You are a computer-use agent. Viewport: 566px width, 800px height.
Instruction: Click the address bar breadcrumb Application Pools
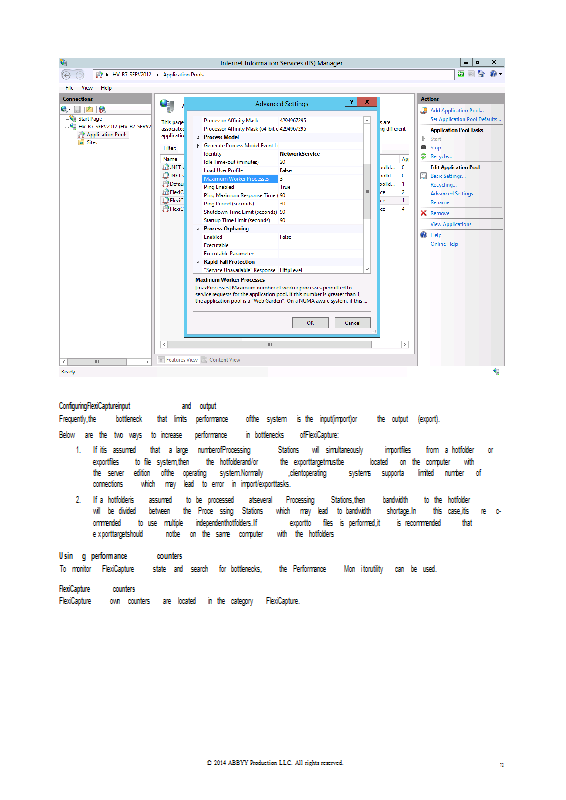184,74
